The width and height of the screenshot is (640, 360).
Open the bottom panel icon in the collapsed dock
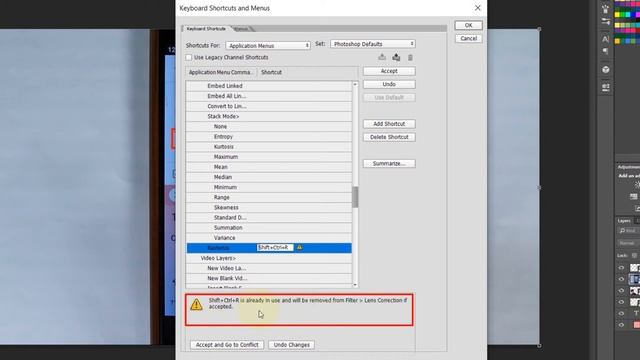pos(605,87)
